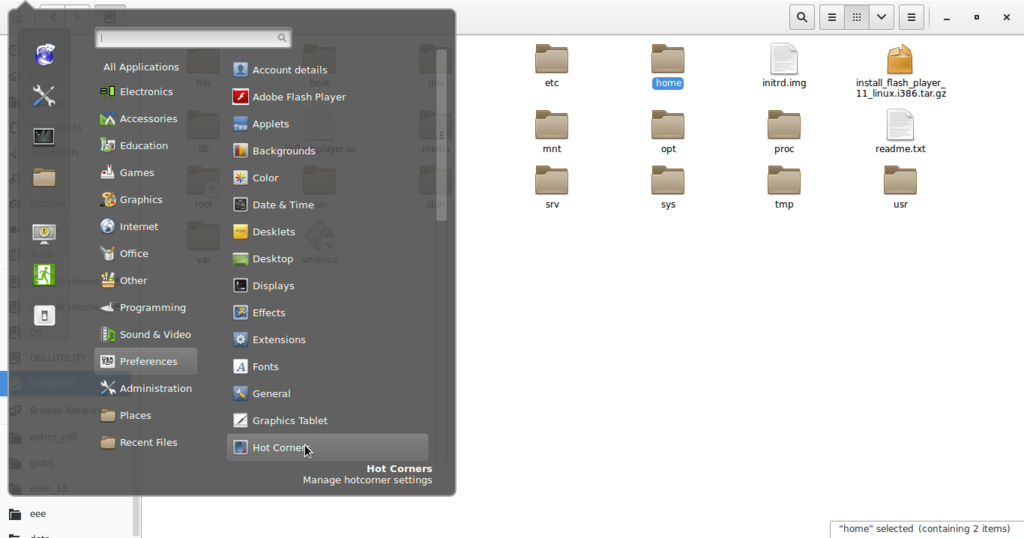Image resolution: width=1024 pixels, height=538 pixels.
Task: Open Account details preferences
Action: (x=327, y=70)
